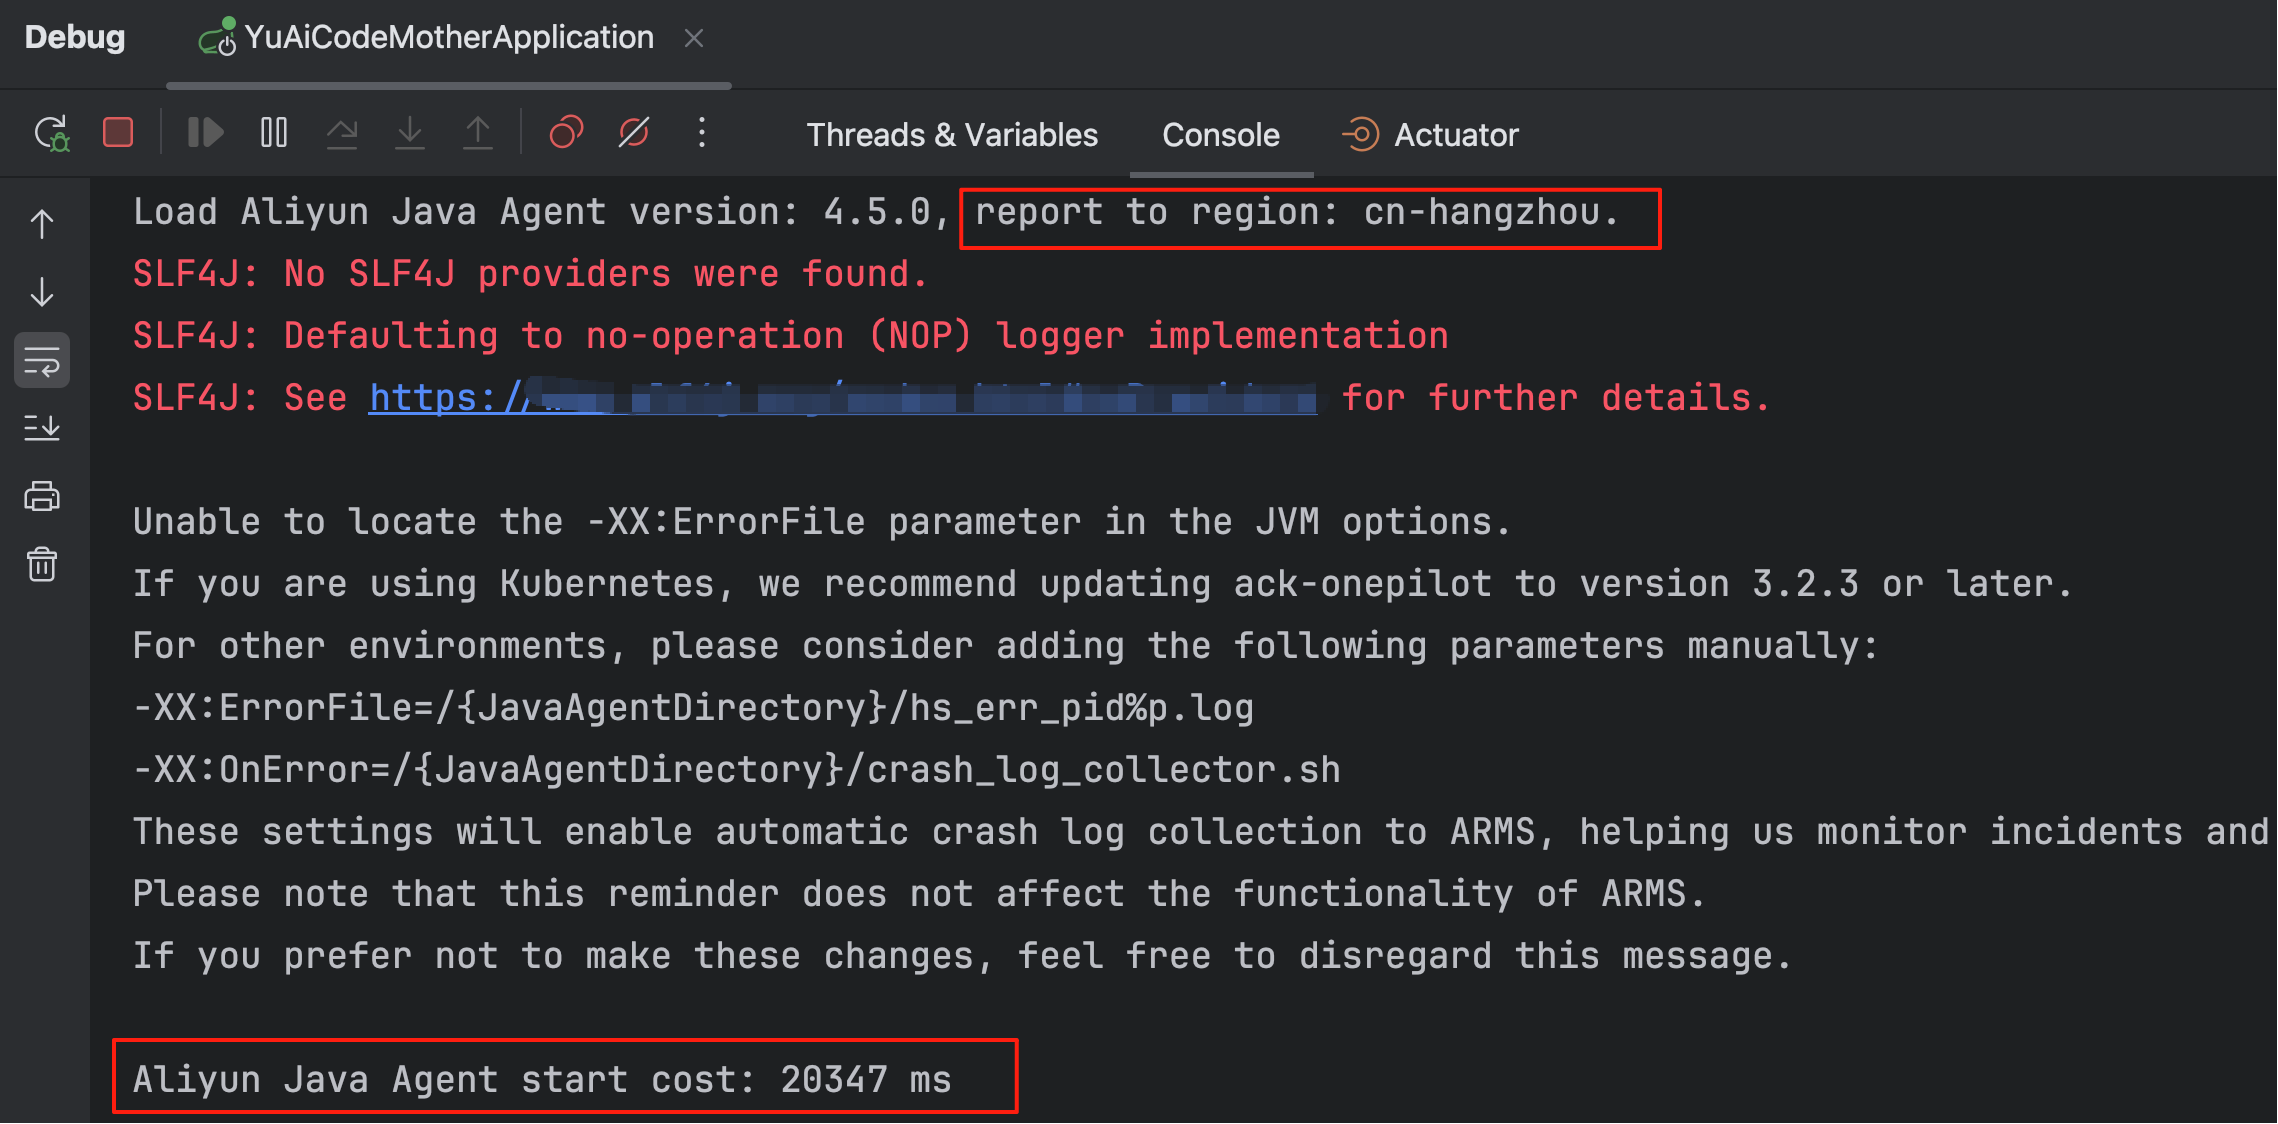Click the Rerun debug icon
2278x1124 pixels.
(51, 133)
